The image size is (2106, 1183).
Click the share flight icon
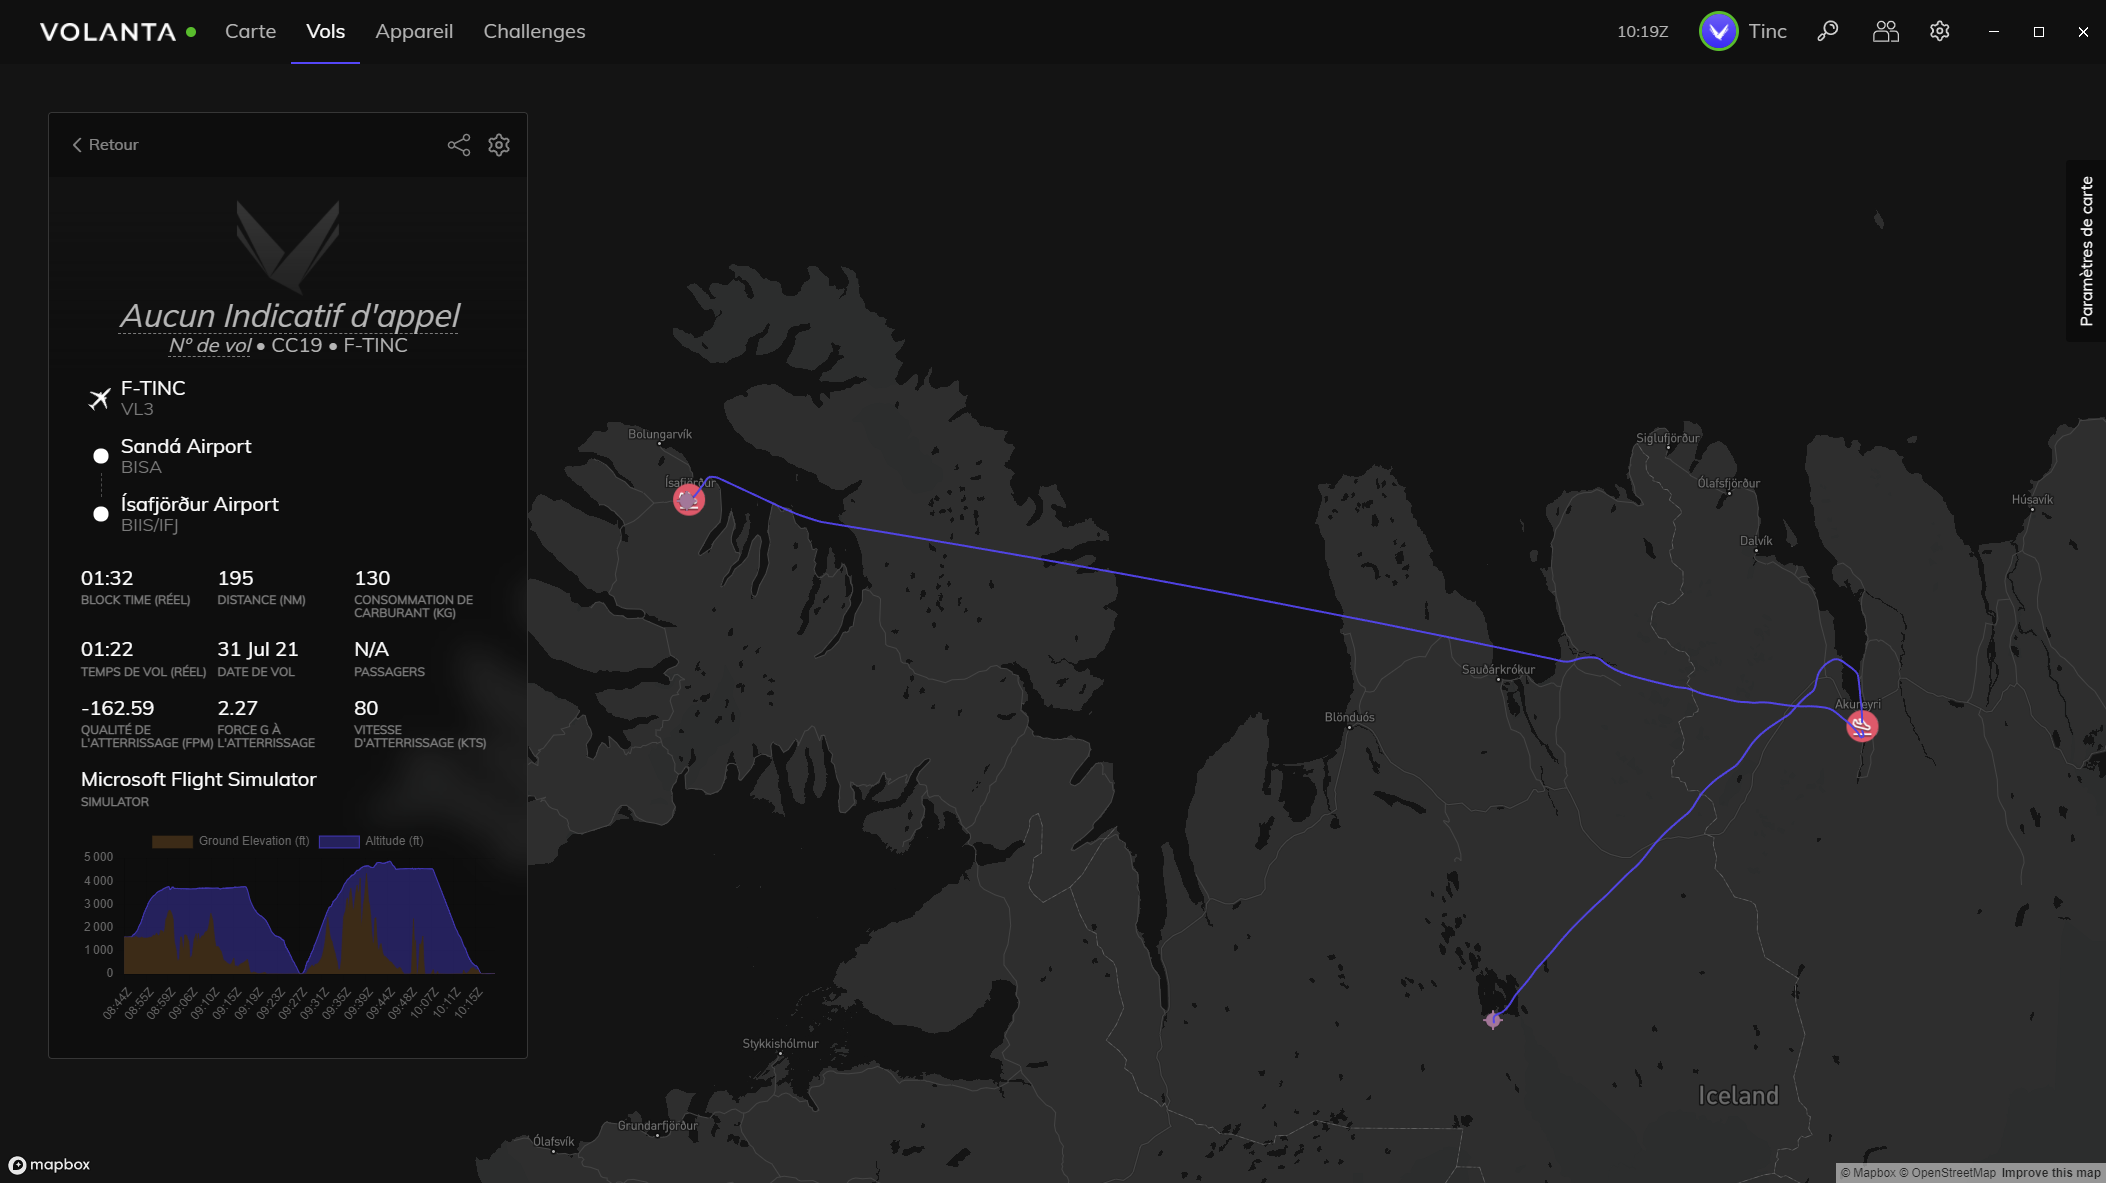(x=459, y=145)
